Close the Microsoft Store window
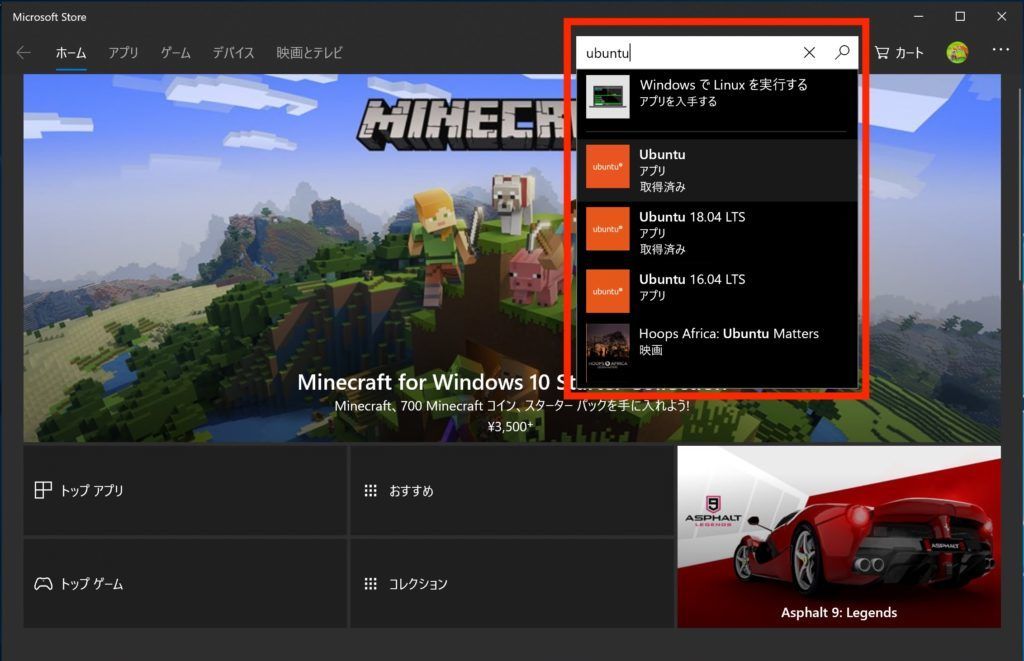Image resolution: width=1024 pixels, height=661 pixels. 1001,16
